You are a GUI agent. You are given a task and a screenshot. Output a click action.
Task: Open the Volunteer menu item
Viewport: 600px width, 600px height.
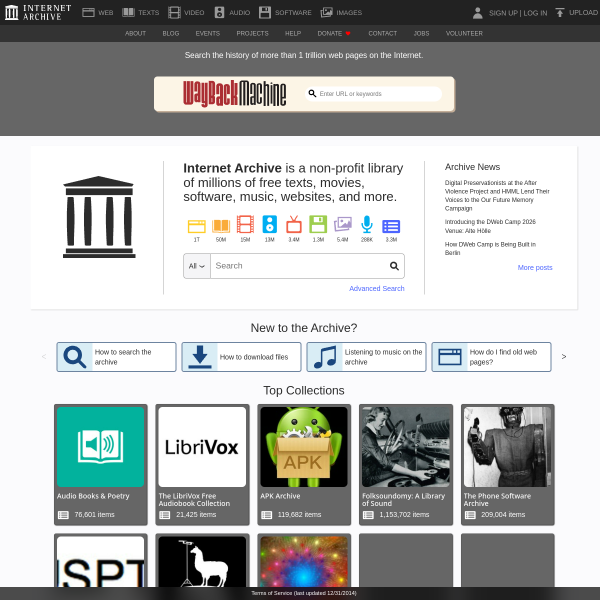click(464, 33)
